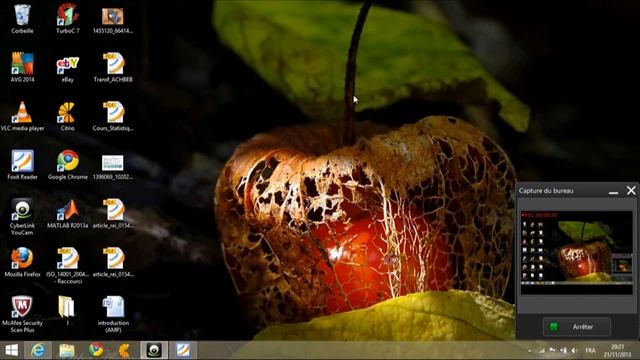Open the Citrio taskbar icon
640x360 pixels.
coord(124,350)
